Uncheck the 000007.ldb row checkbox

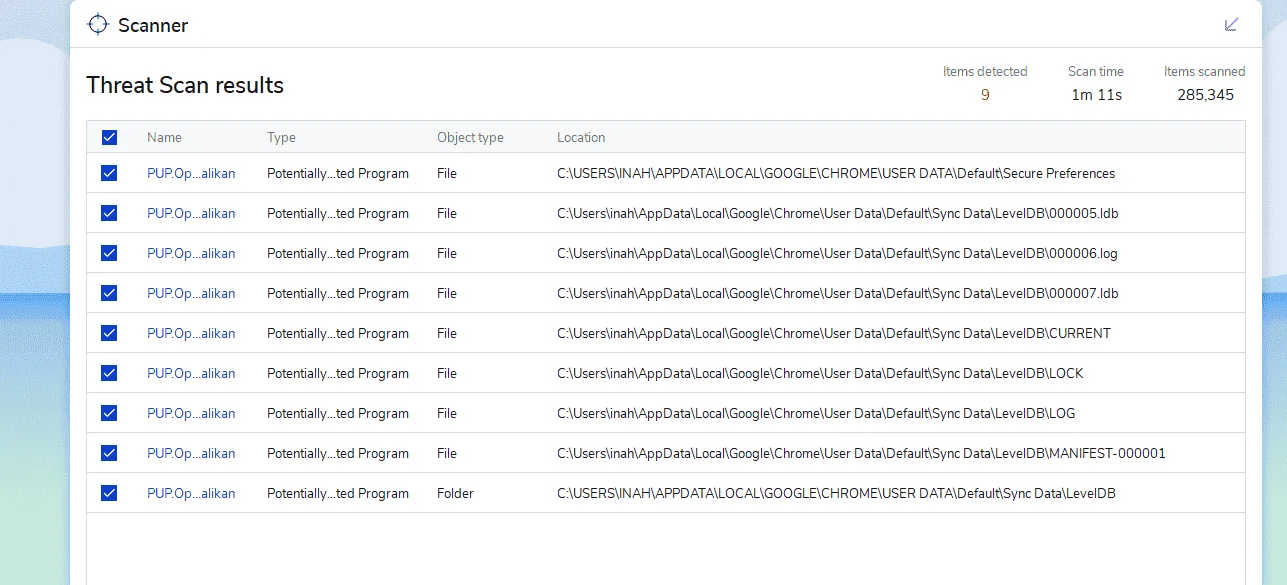pyautogui.click(x=109, y=293)
